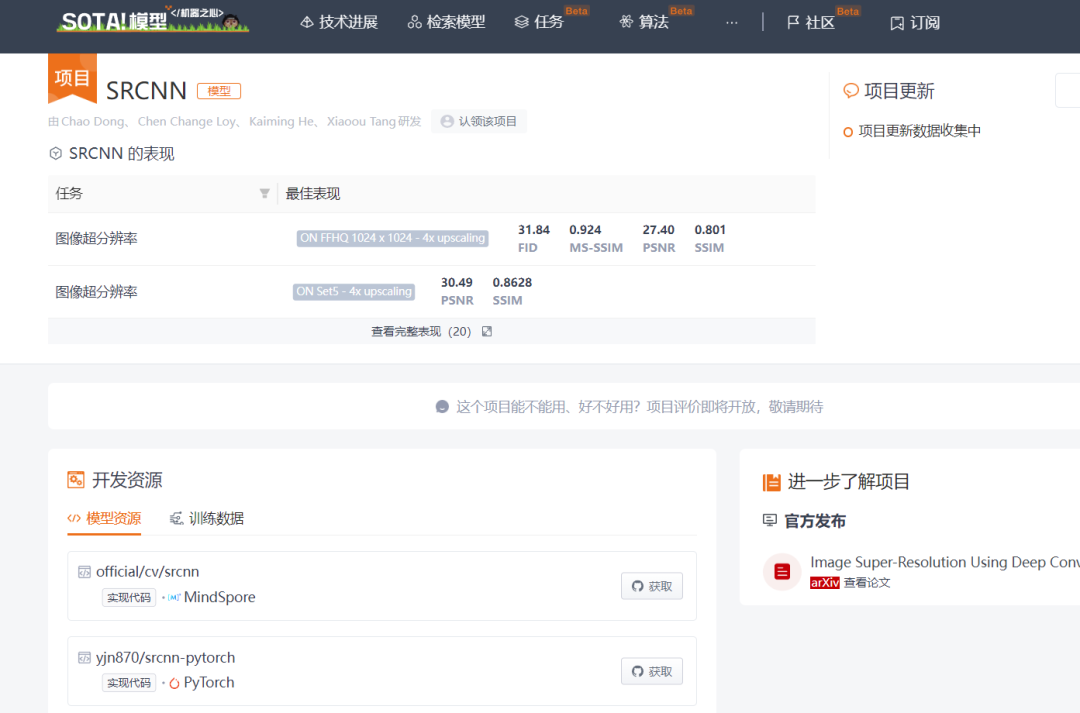The image size is (1080, 713).
Task: Open the external-link icon next to 查看完整表现
Action: coord(485,330)
